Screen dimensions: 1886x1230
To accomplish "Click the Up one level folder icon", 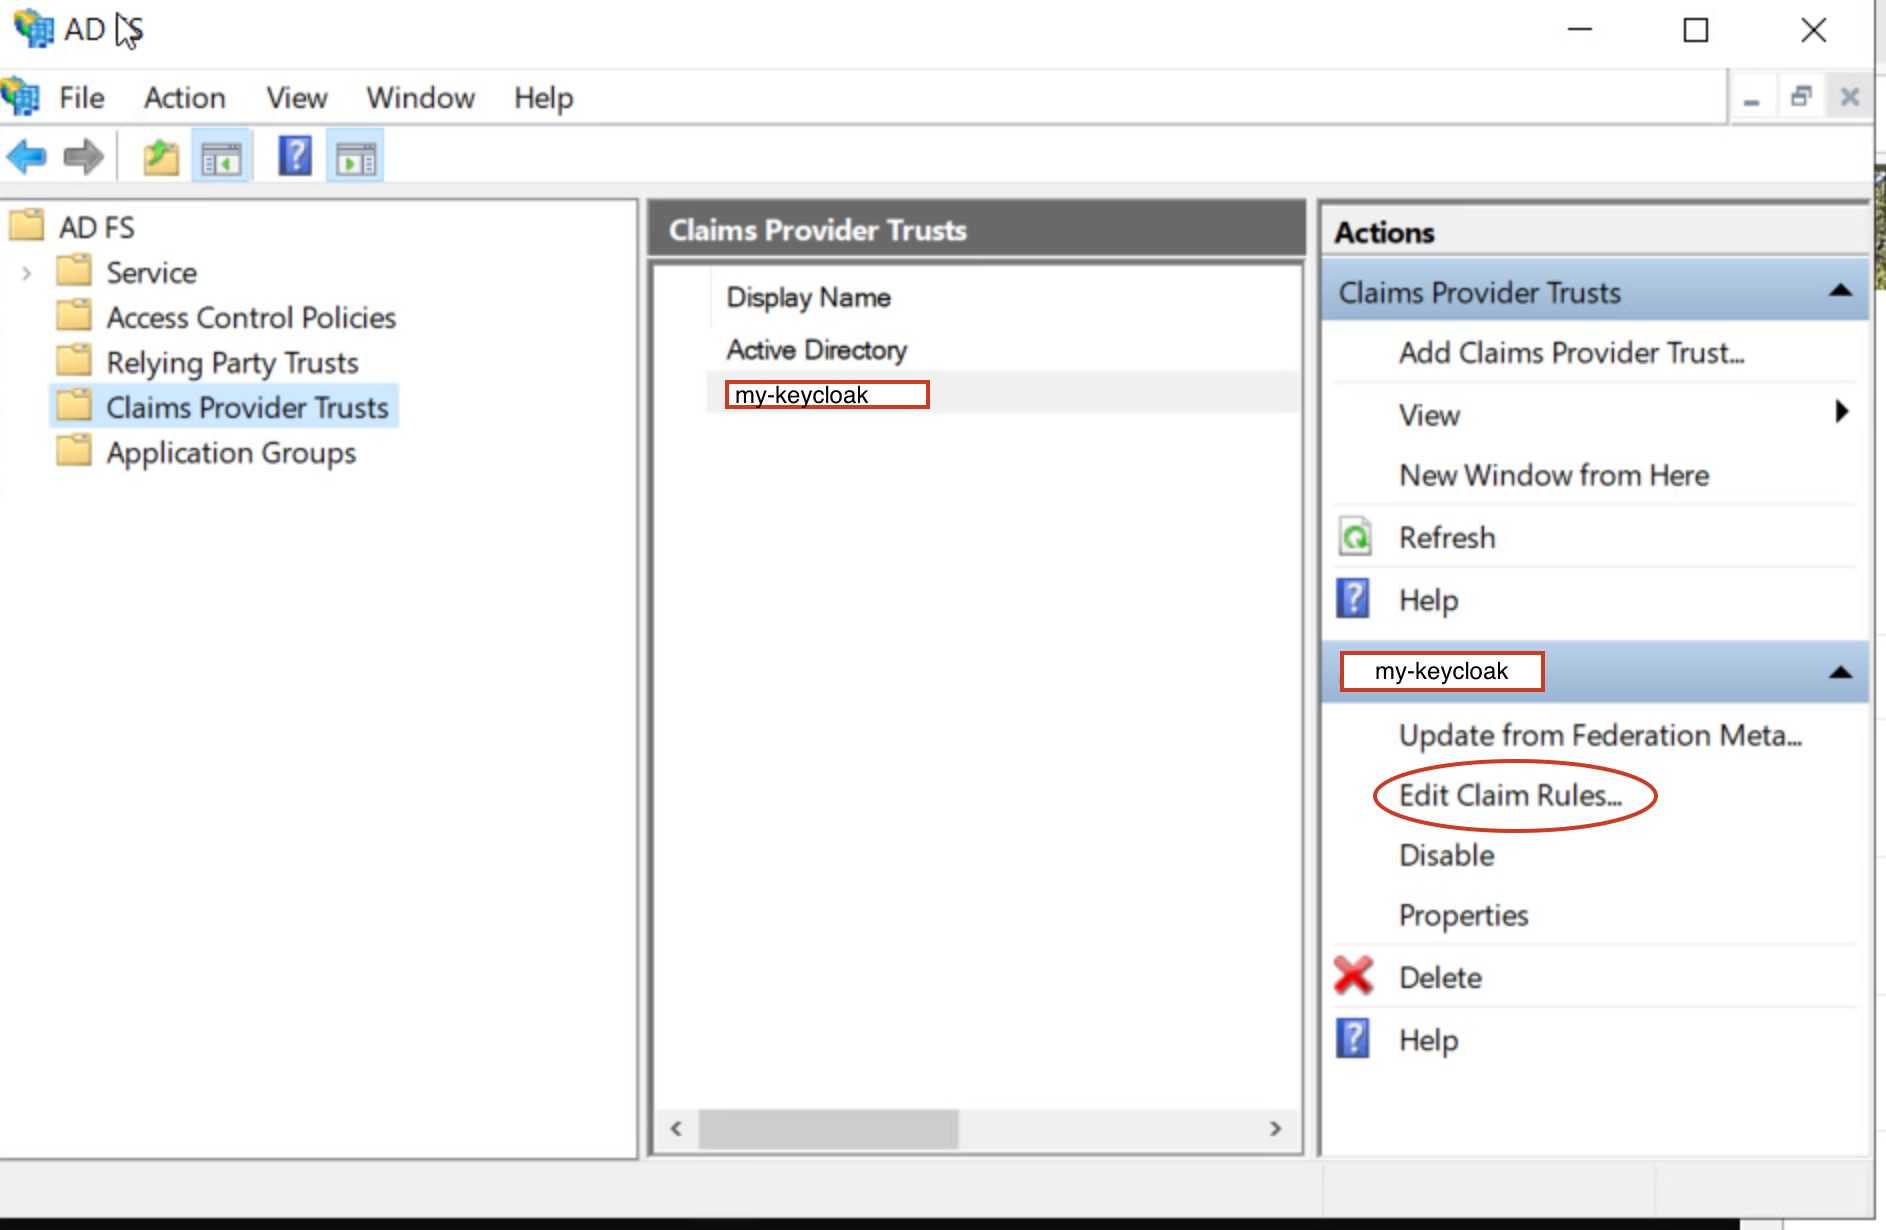I will point(160,157).
